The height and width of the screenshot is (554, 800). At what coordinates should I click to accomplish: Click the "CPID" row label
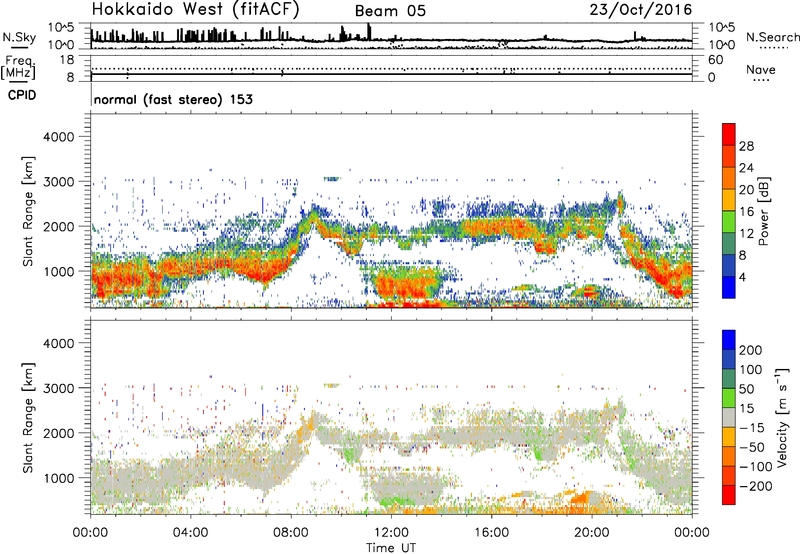tap(22, 95)
